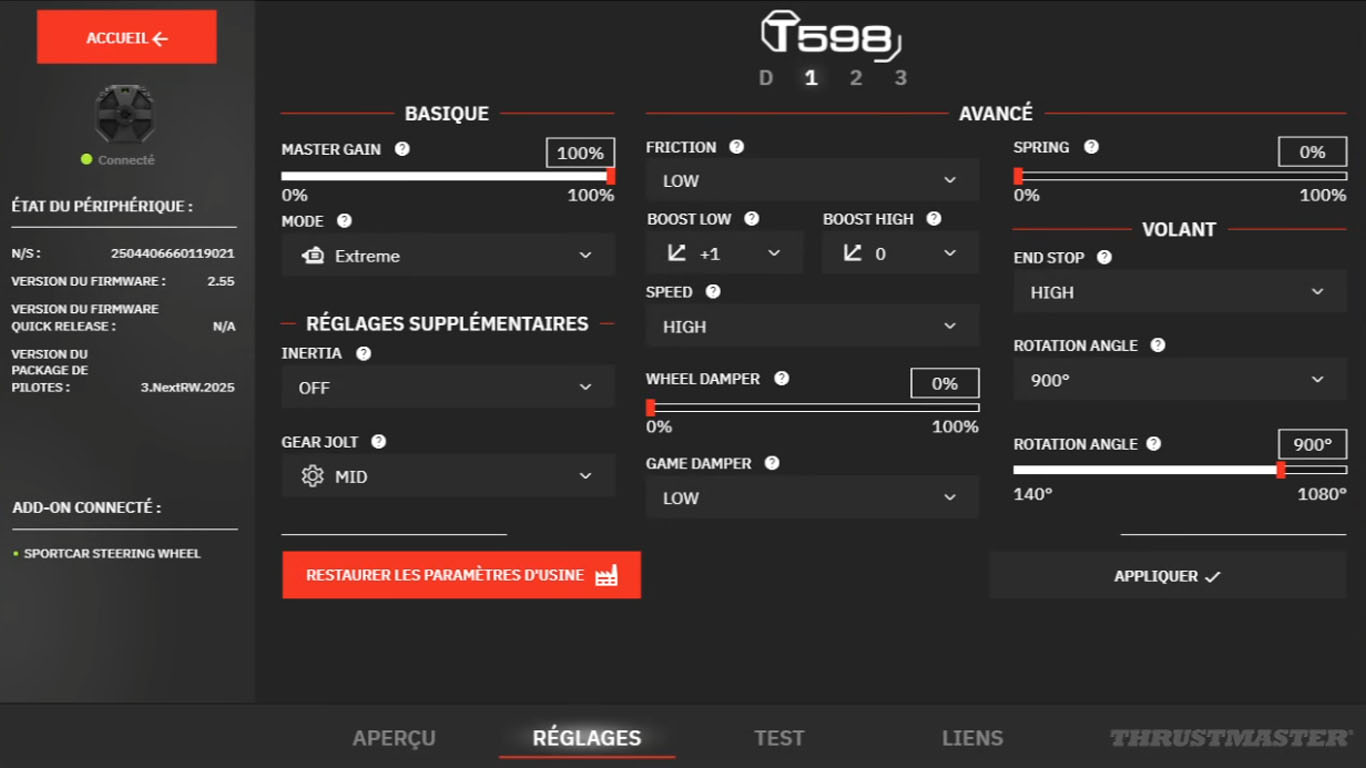The height and width of the screenshot is (768, 1366).
Task: Open help icon beside Rotation Angle slider
Action: (1153, 444)
